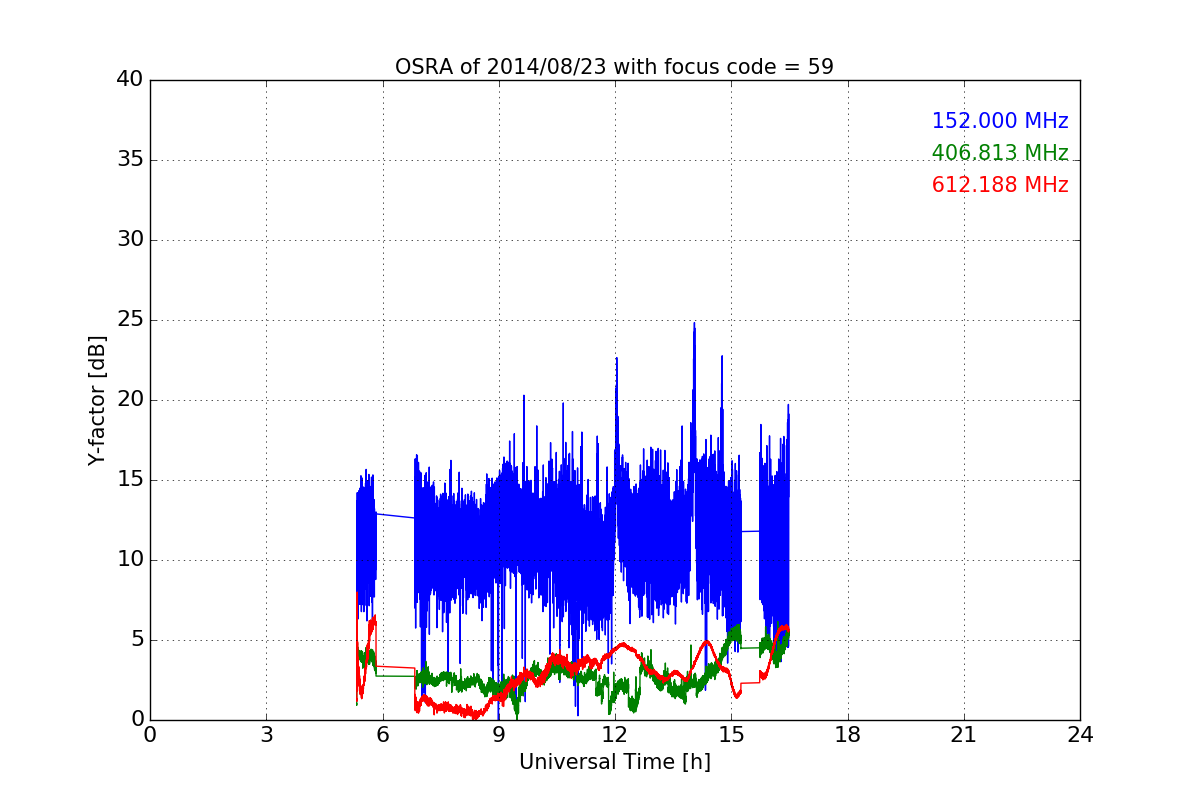Click the 'Universal Time [h]' axis label
The height and width of the screenshot is (800, 1200).
pos(614,762)
